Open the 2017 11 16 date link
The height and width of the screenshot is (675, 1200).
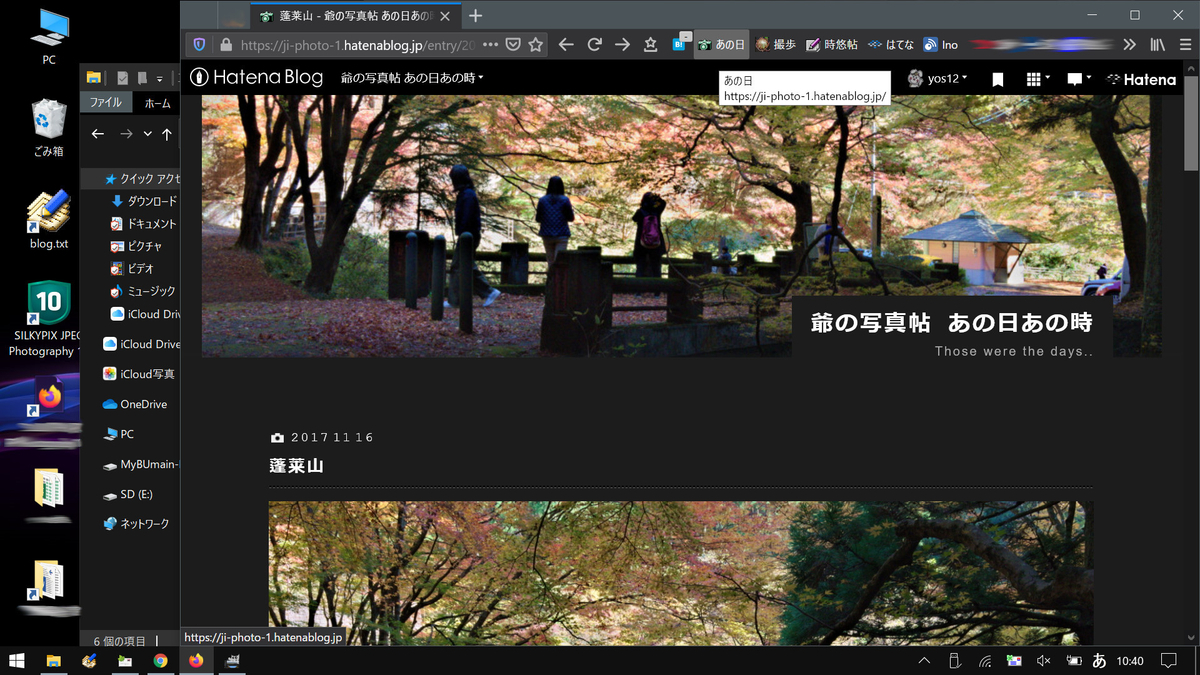click(x=332, y=438)
